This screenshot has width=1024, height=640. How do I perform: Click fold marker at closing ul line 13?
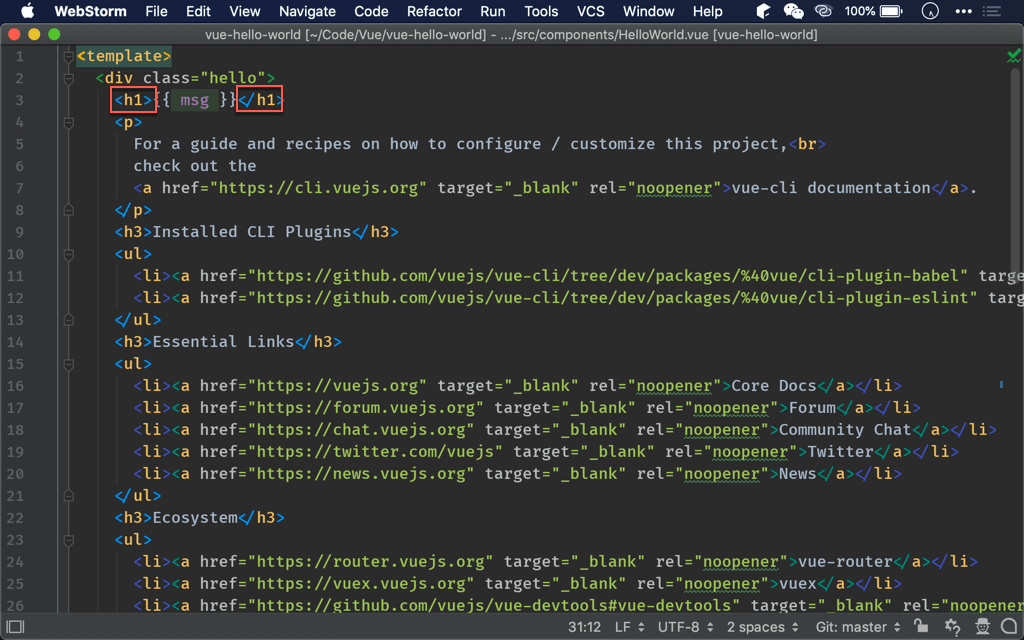point(69,320)
